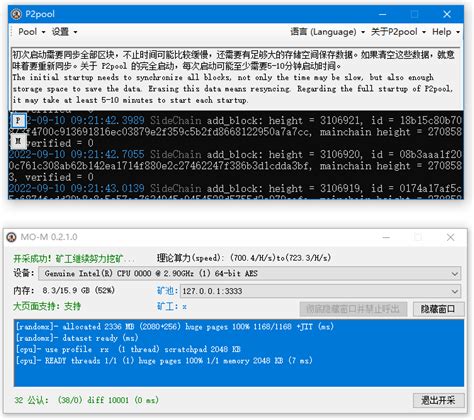Click the randomx allocated 2336 MB log line

175,327
